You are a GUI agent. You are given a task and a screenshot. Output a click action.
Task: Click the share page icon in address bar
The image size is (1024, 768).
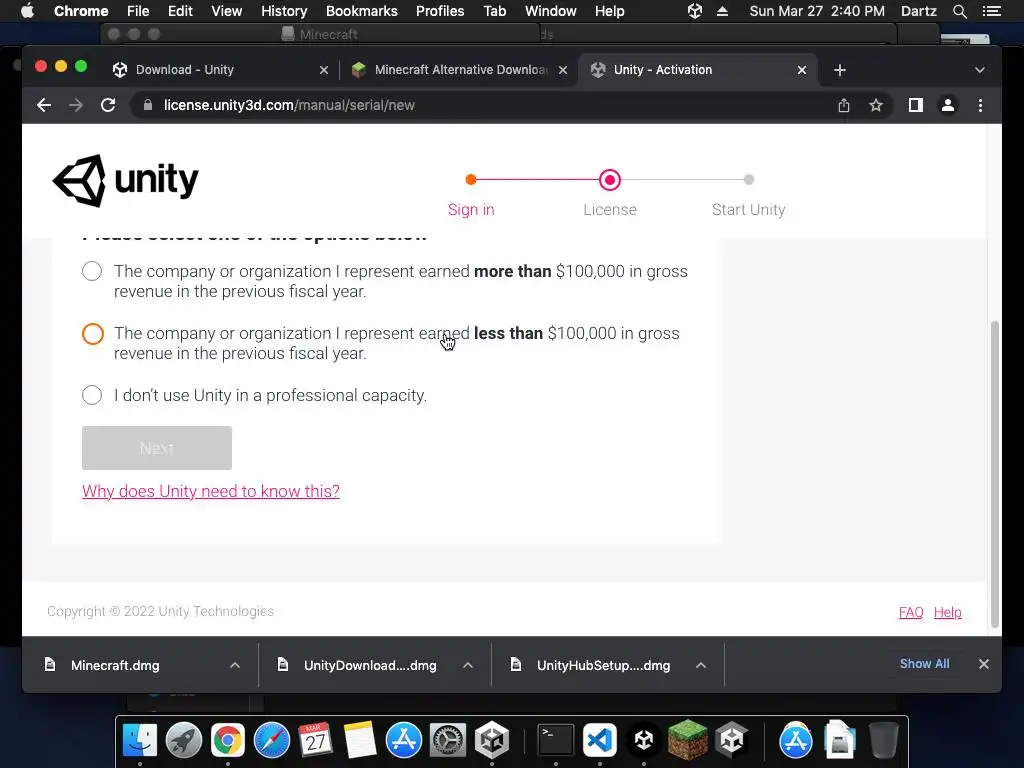coord(844,105)
